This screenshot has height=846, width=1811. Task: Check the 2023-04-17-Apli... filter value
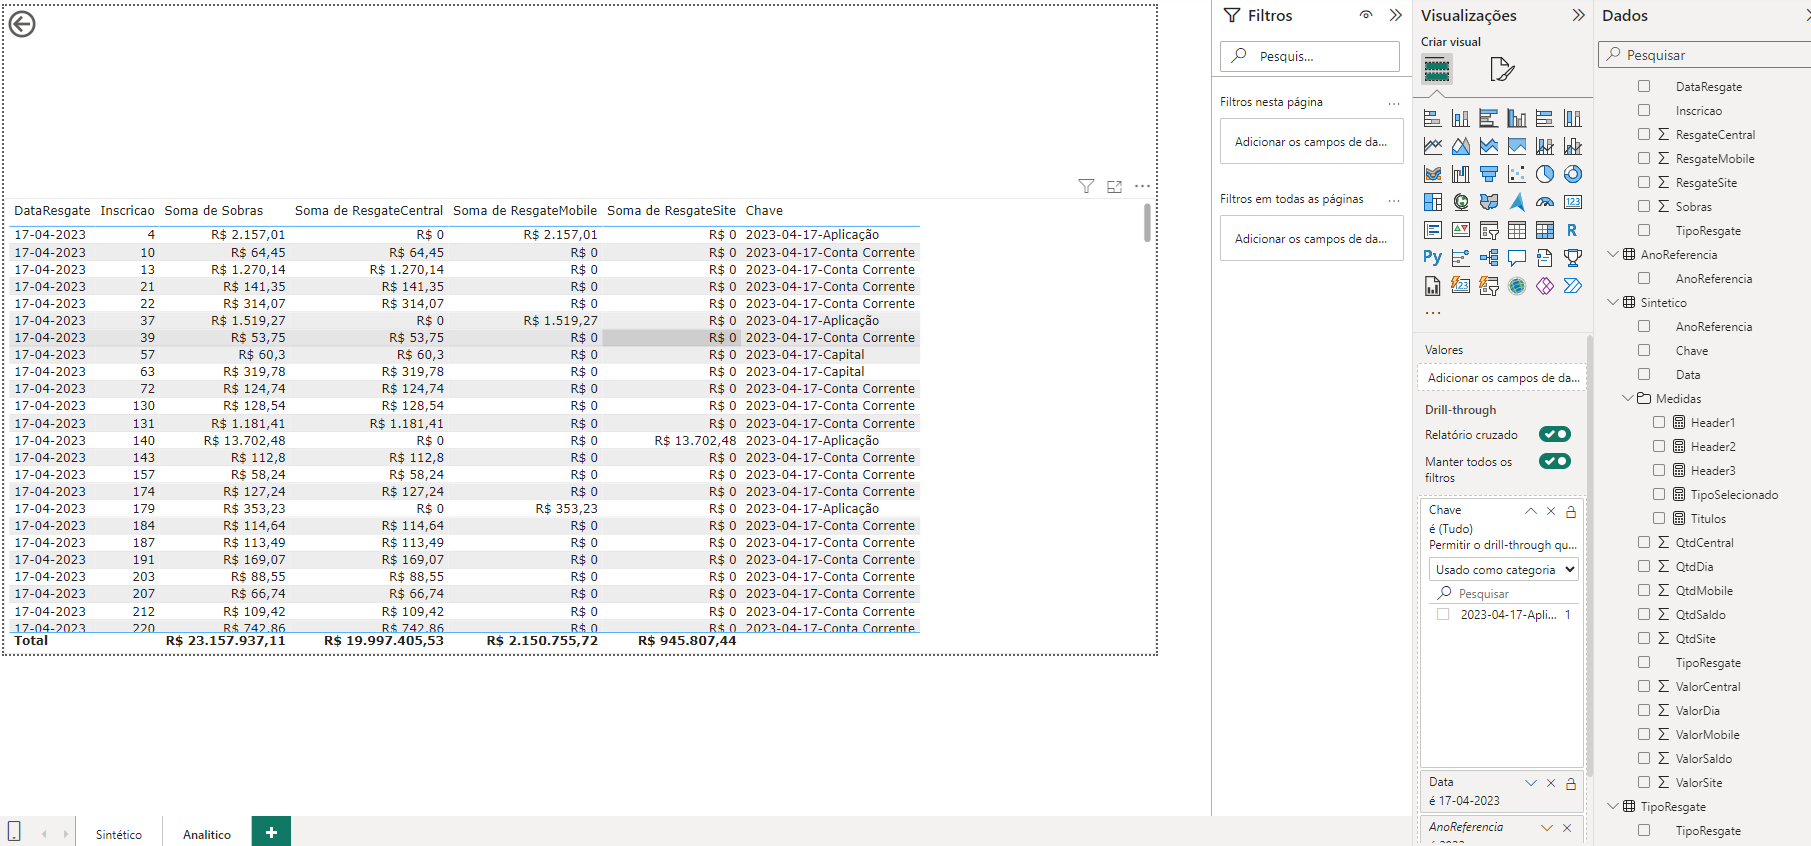point(1443,614)
